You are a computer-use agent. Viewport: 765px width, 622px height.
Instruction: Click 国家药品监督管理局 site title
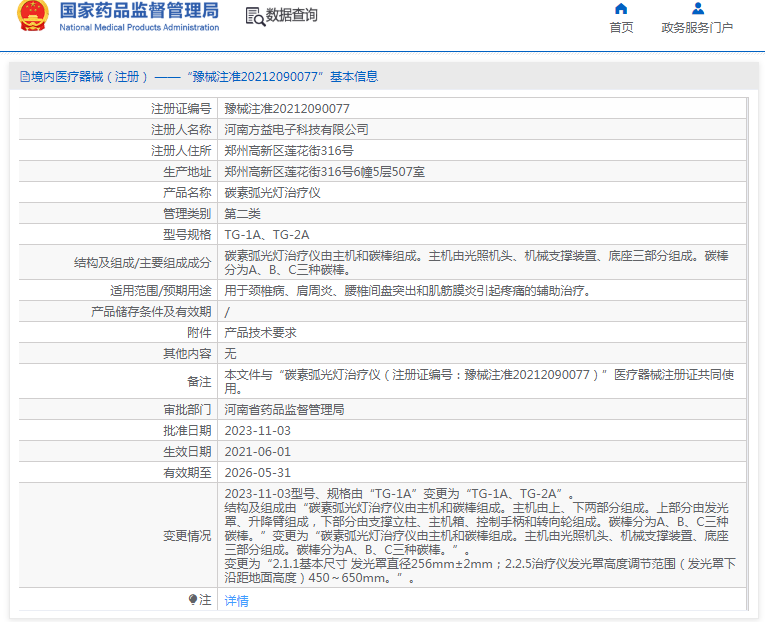(139, 10)
